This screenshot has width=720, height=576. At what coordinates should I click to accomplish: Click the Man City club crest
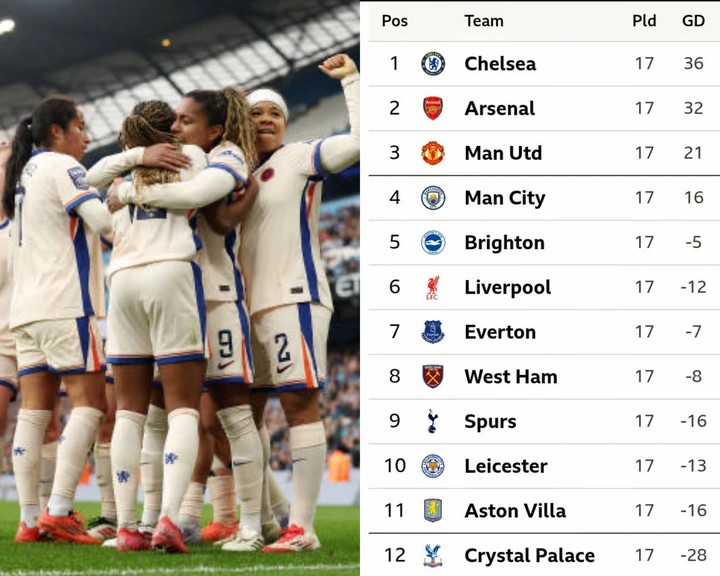coord(433,198)
